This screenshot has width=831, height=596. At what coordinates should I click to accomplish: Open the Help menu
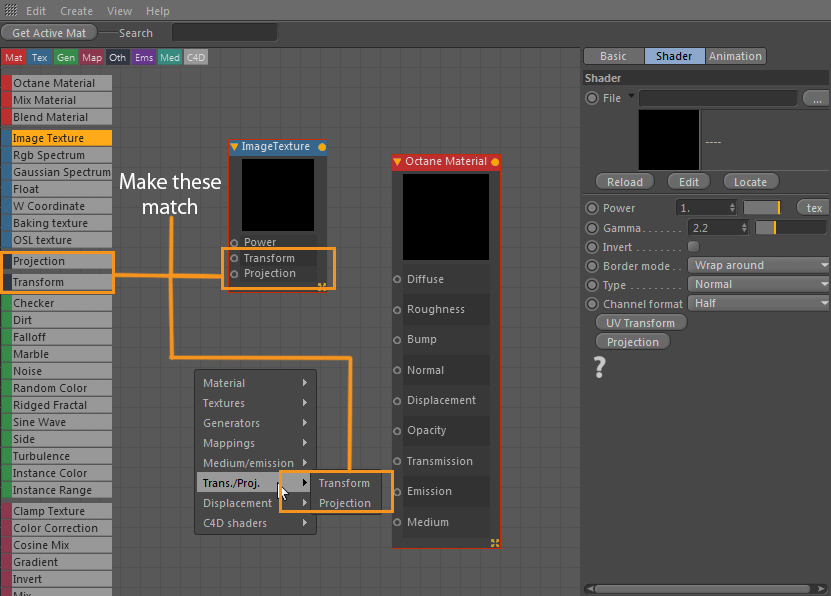(158, 11)
